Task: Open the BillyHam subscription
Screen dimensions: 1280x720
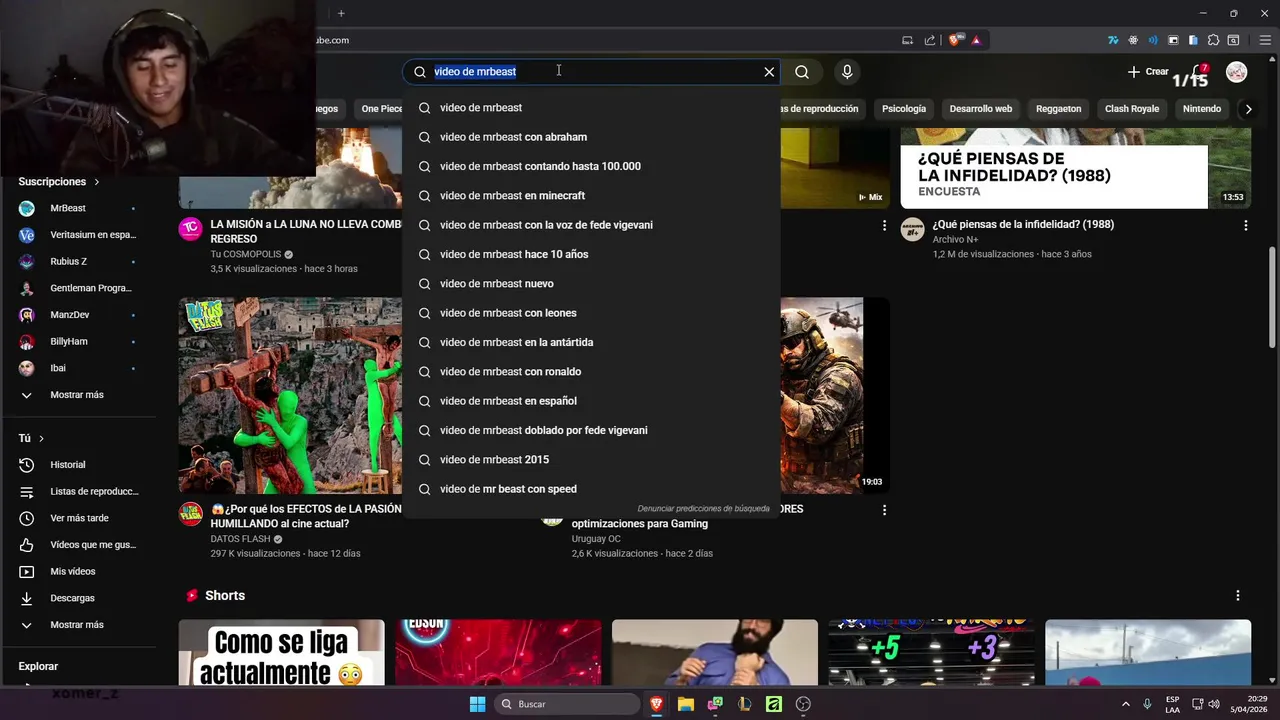Action: (78, 342)
